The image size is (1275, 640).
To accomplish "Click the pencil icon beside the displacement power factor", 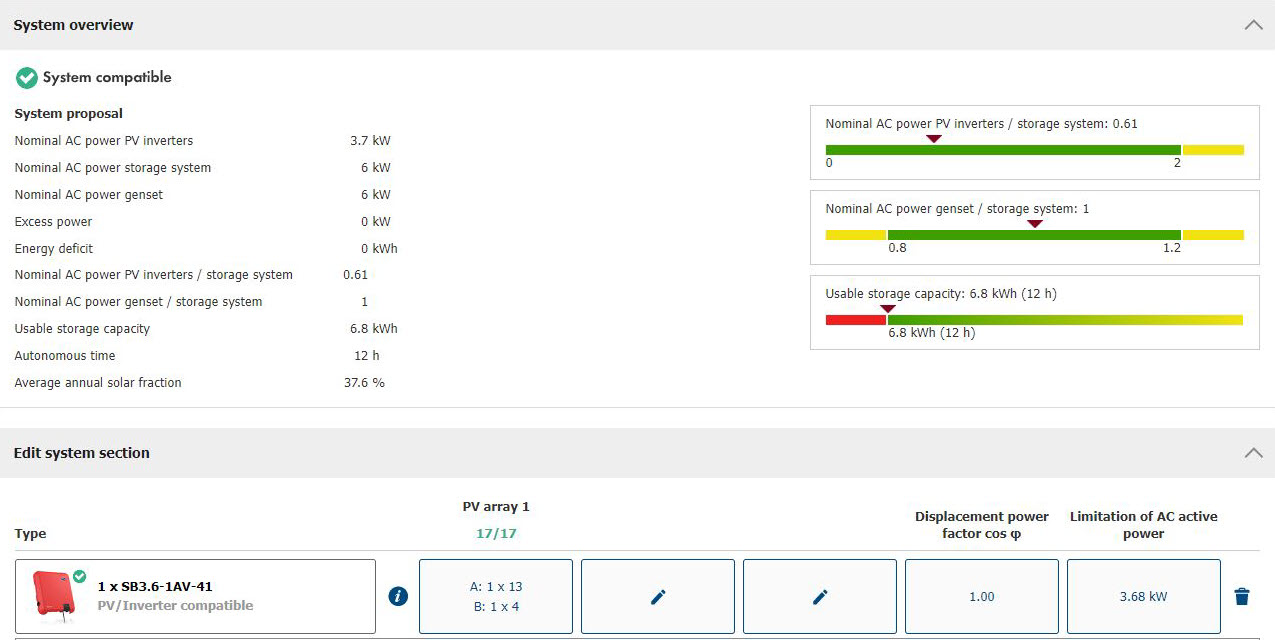I will pos(820,596).
